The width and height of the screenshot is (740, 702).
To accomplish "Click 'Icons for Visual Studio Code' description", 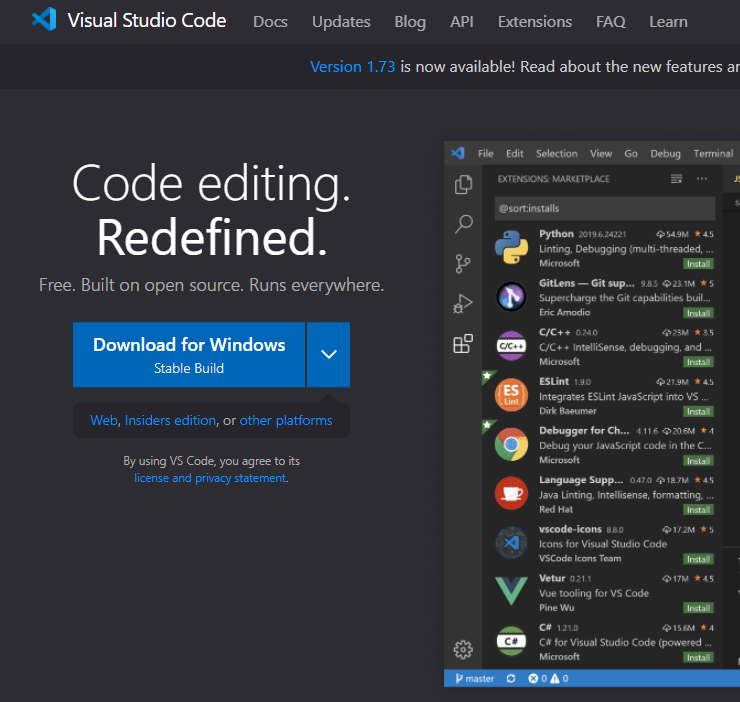I will pos(603,544).
